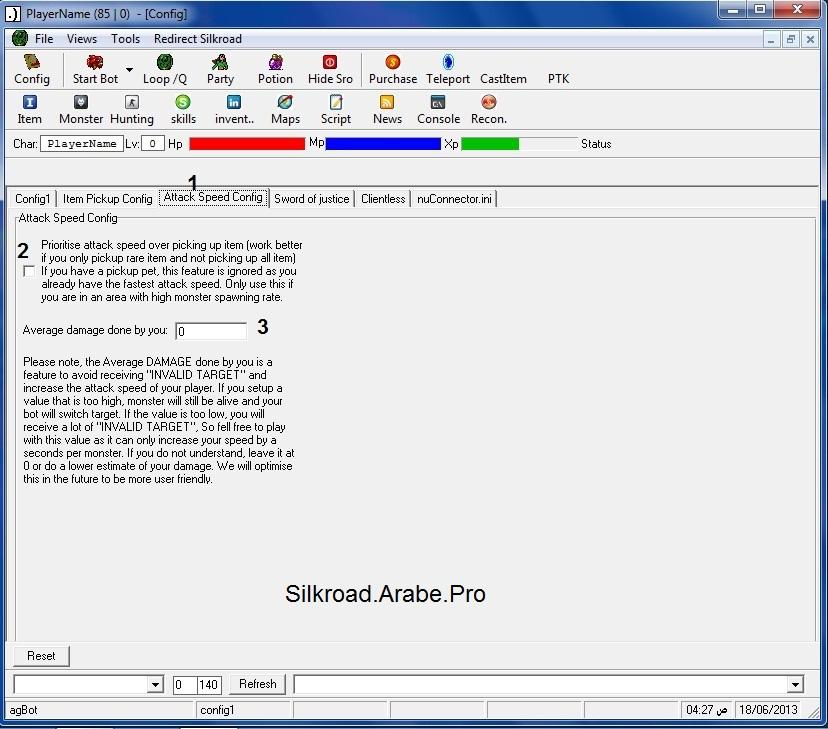Open the Hunting view icon
The width and height of the screenshot is (828, 729).
pos(132,110)
